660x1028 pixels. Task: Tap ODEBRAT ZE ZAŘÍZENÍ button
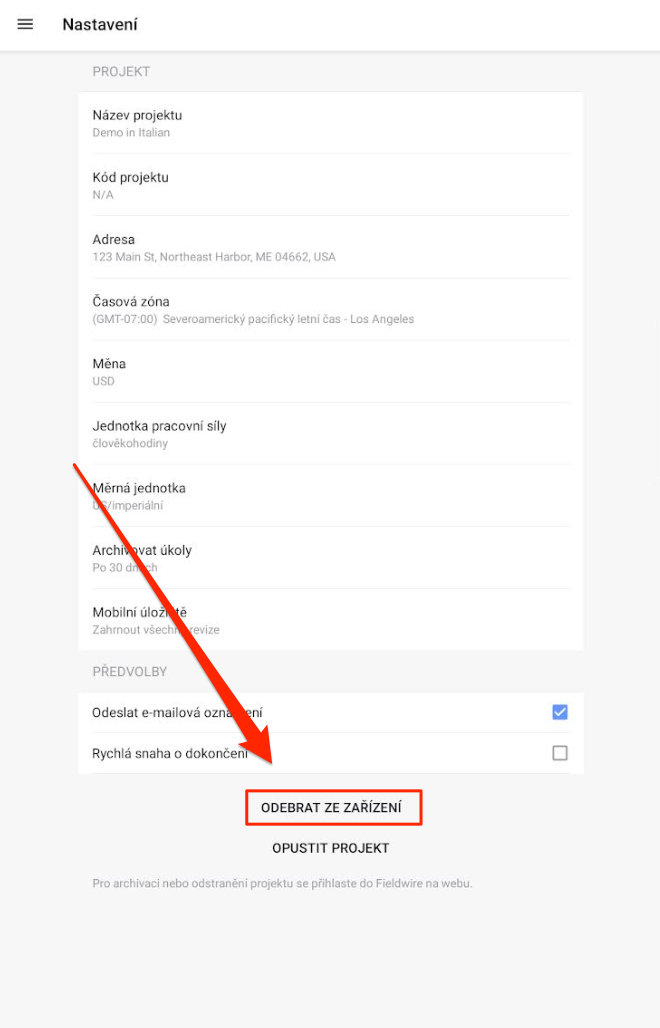(x=334, y=808)
